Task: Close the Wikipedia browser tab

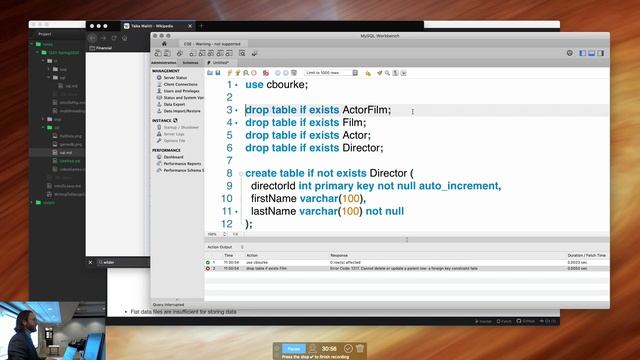Action: coord(190,26)
